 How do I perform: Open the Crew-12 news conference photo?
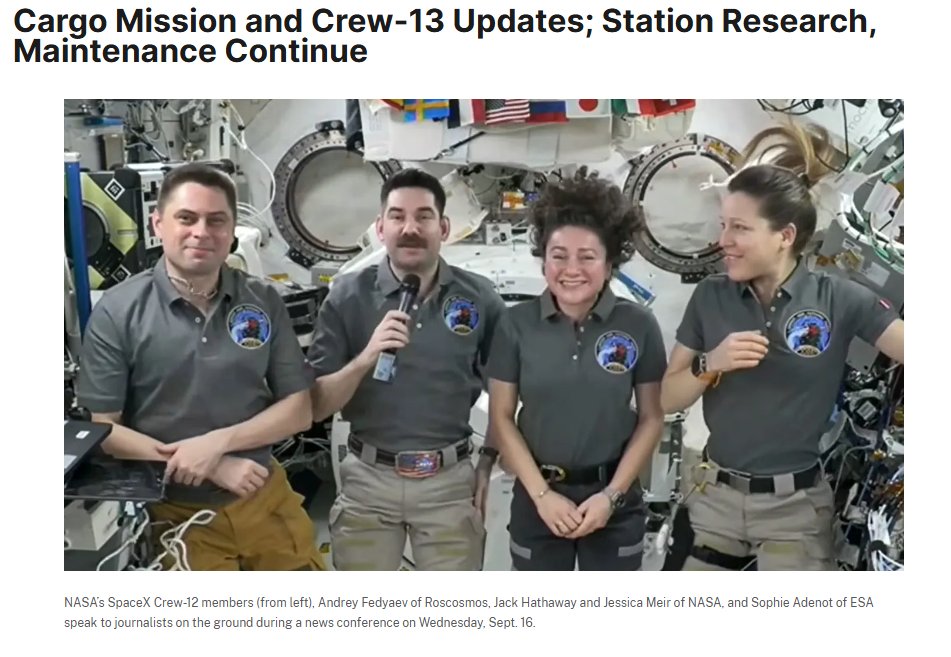pyautogui.click(x=483, y=334)
